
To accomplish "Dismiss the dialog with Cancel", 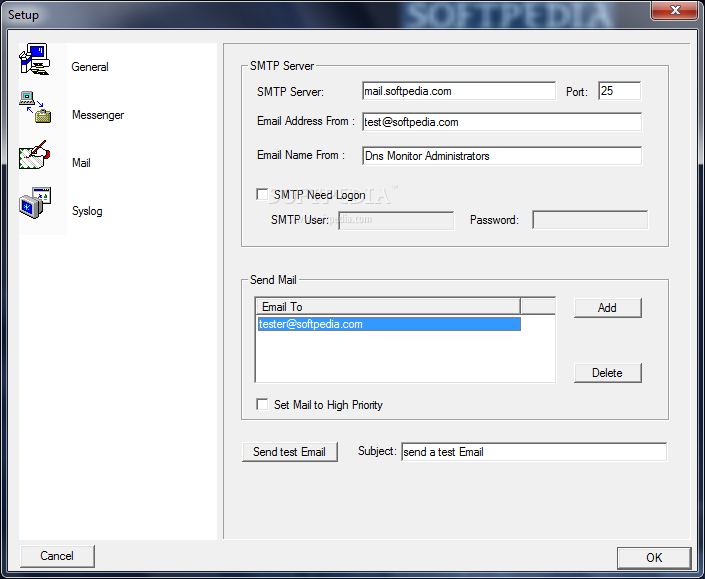I will 57,556.
